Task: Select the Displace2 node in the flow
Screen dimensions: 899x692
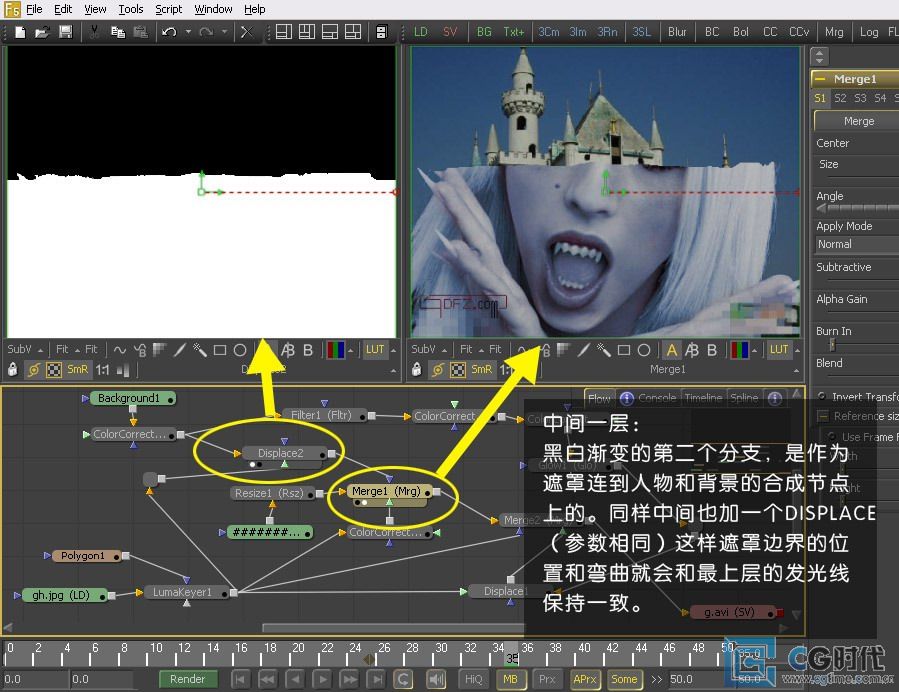Action: tap(283, 453)
